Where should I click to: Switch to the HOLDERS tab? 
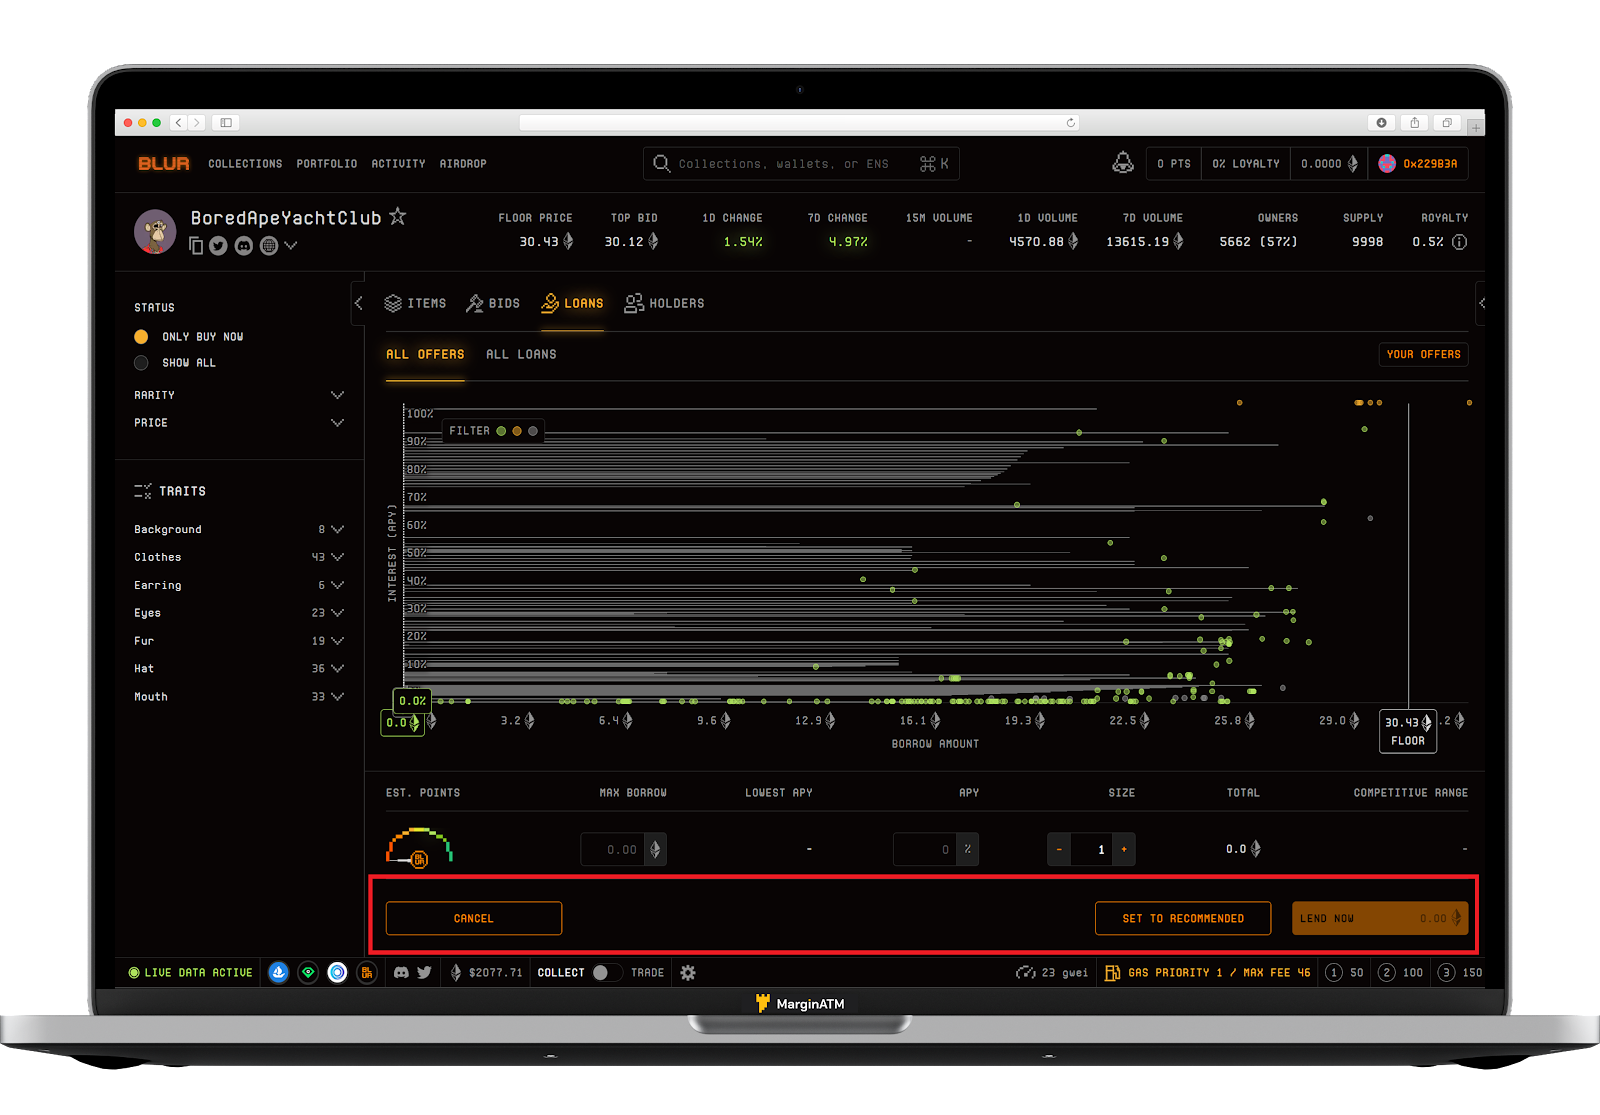pos(664,303)
